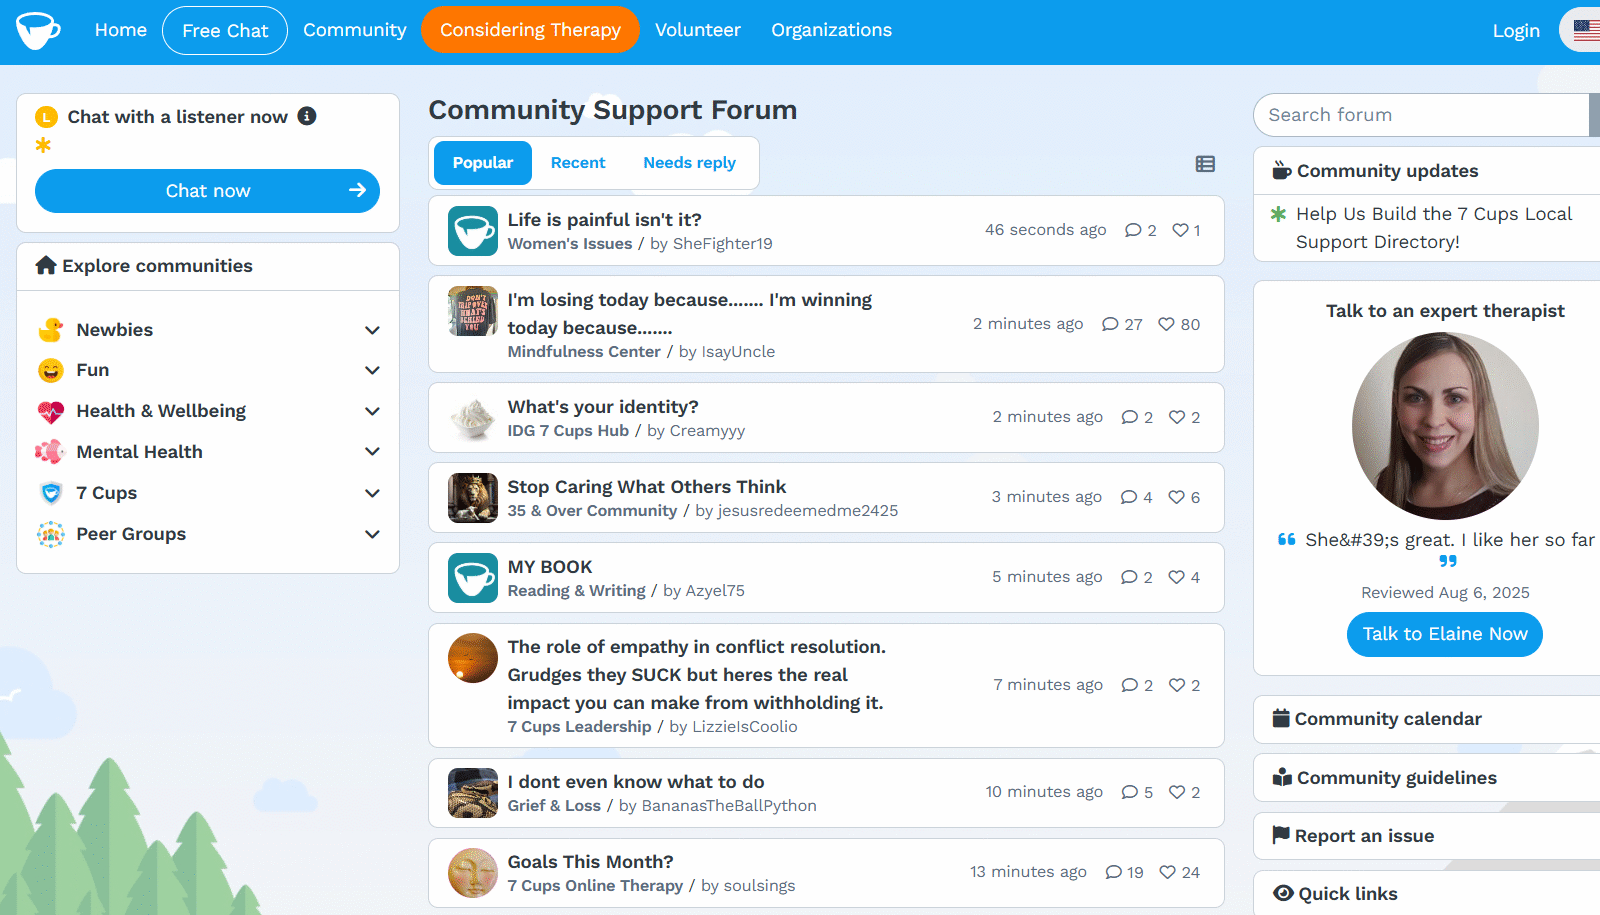Image resolution: width=1600 pixels, height=915 pixels.
Task: Open avatar of SheFighter19's post
Action: 473,231
